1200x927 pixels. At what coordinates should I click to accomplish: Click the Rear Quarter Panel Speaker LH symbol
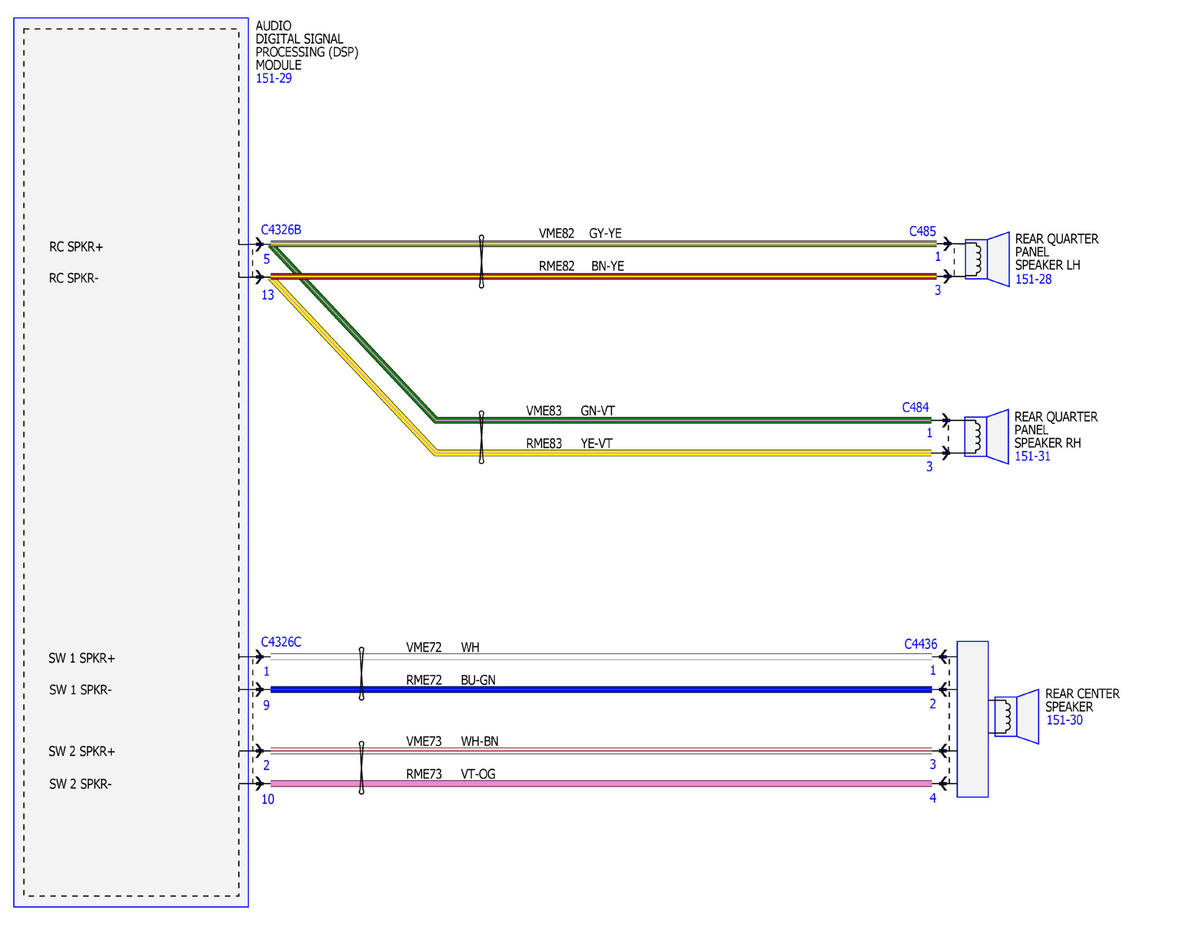(986, 260)
